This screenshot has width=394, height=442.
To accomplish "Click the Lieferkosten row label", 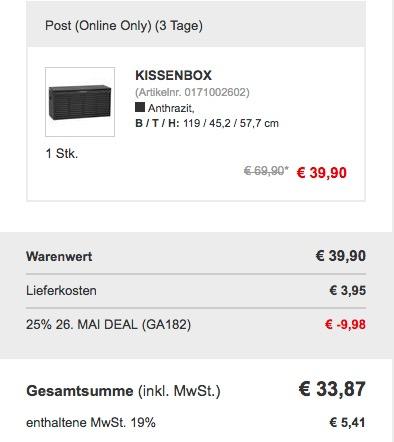I will [61, 291].
